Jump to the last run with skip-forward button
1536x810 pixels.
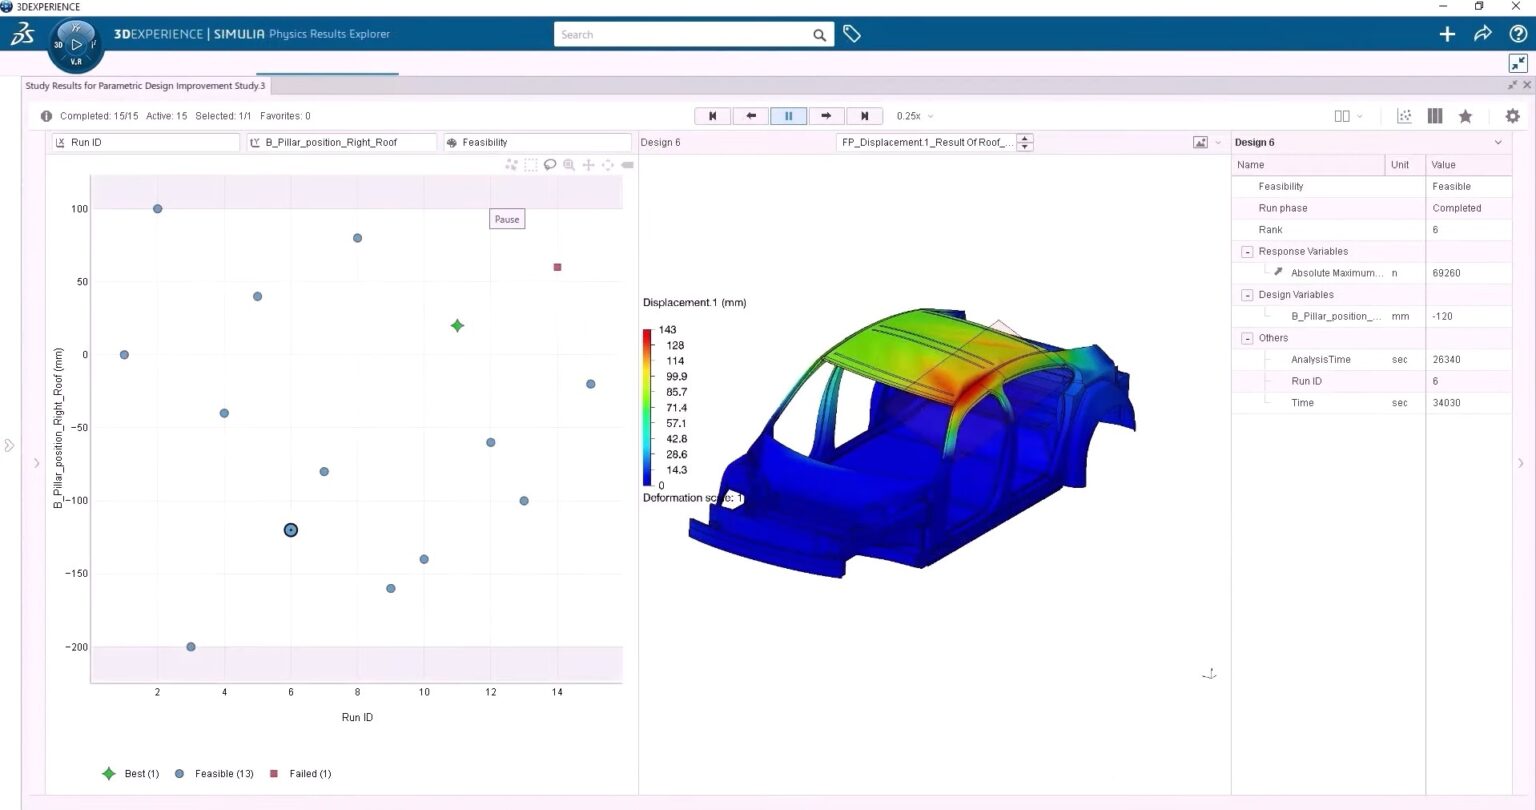(x=864, y=115)
